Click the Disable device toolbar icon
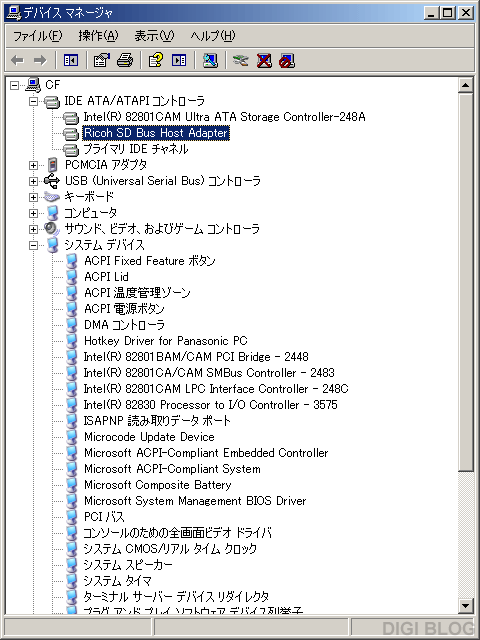The height and width of the screenshot is (640, 480). [x=287, y=61]
